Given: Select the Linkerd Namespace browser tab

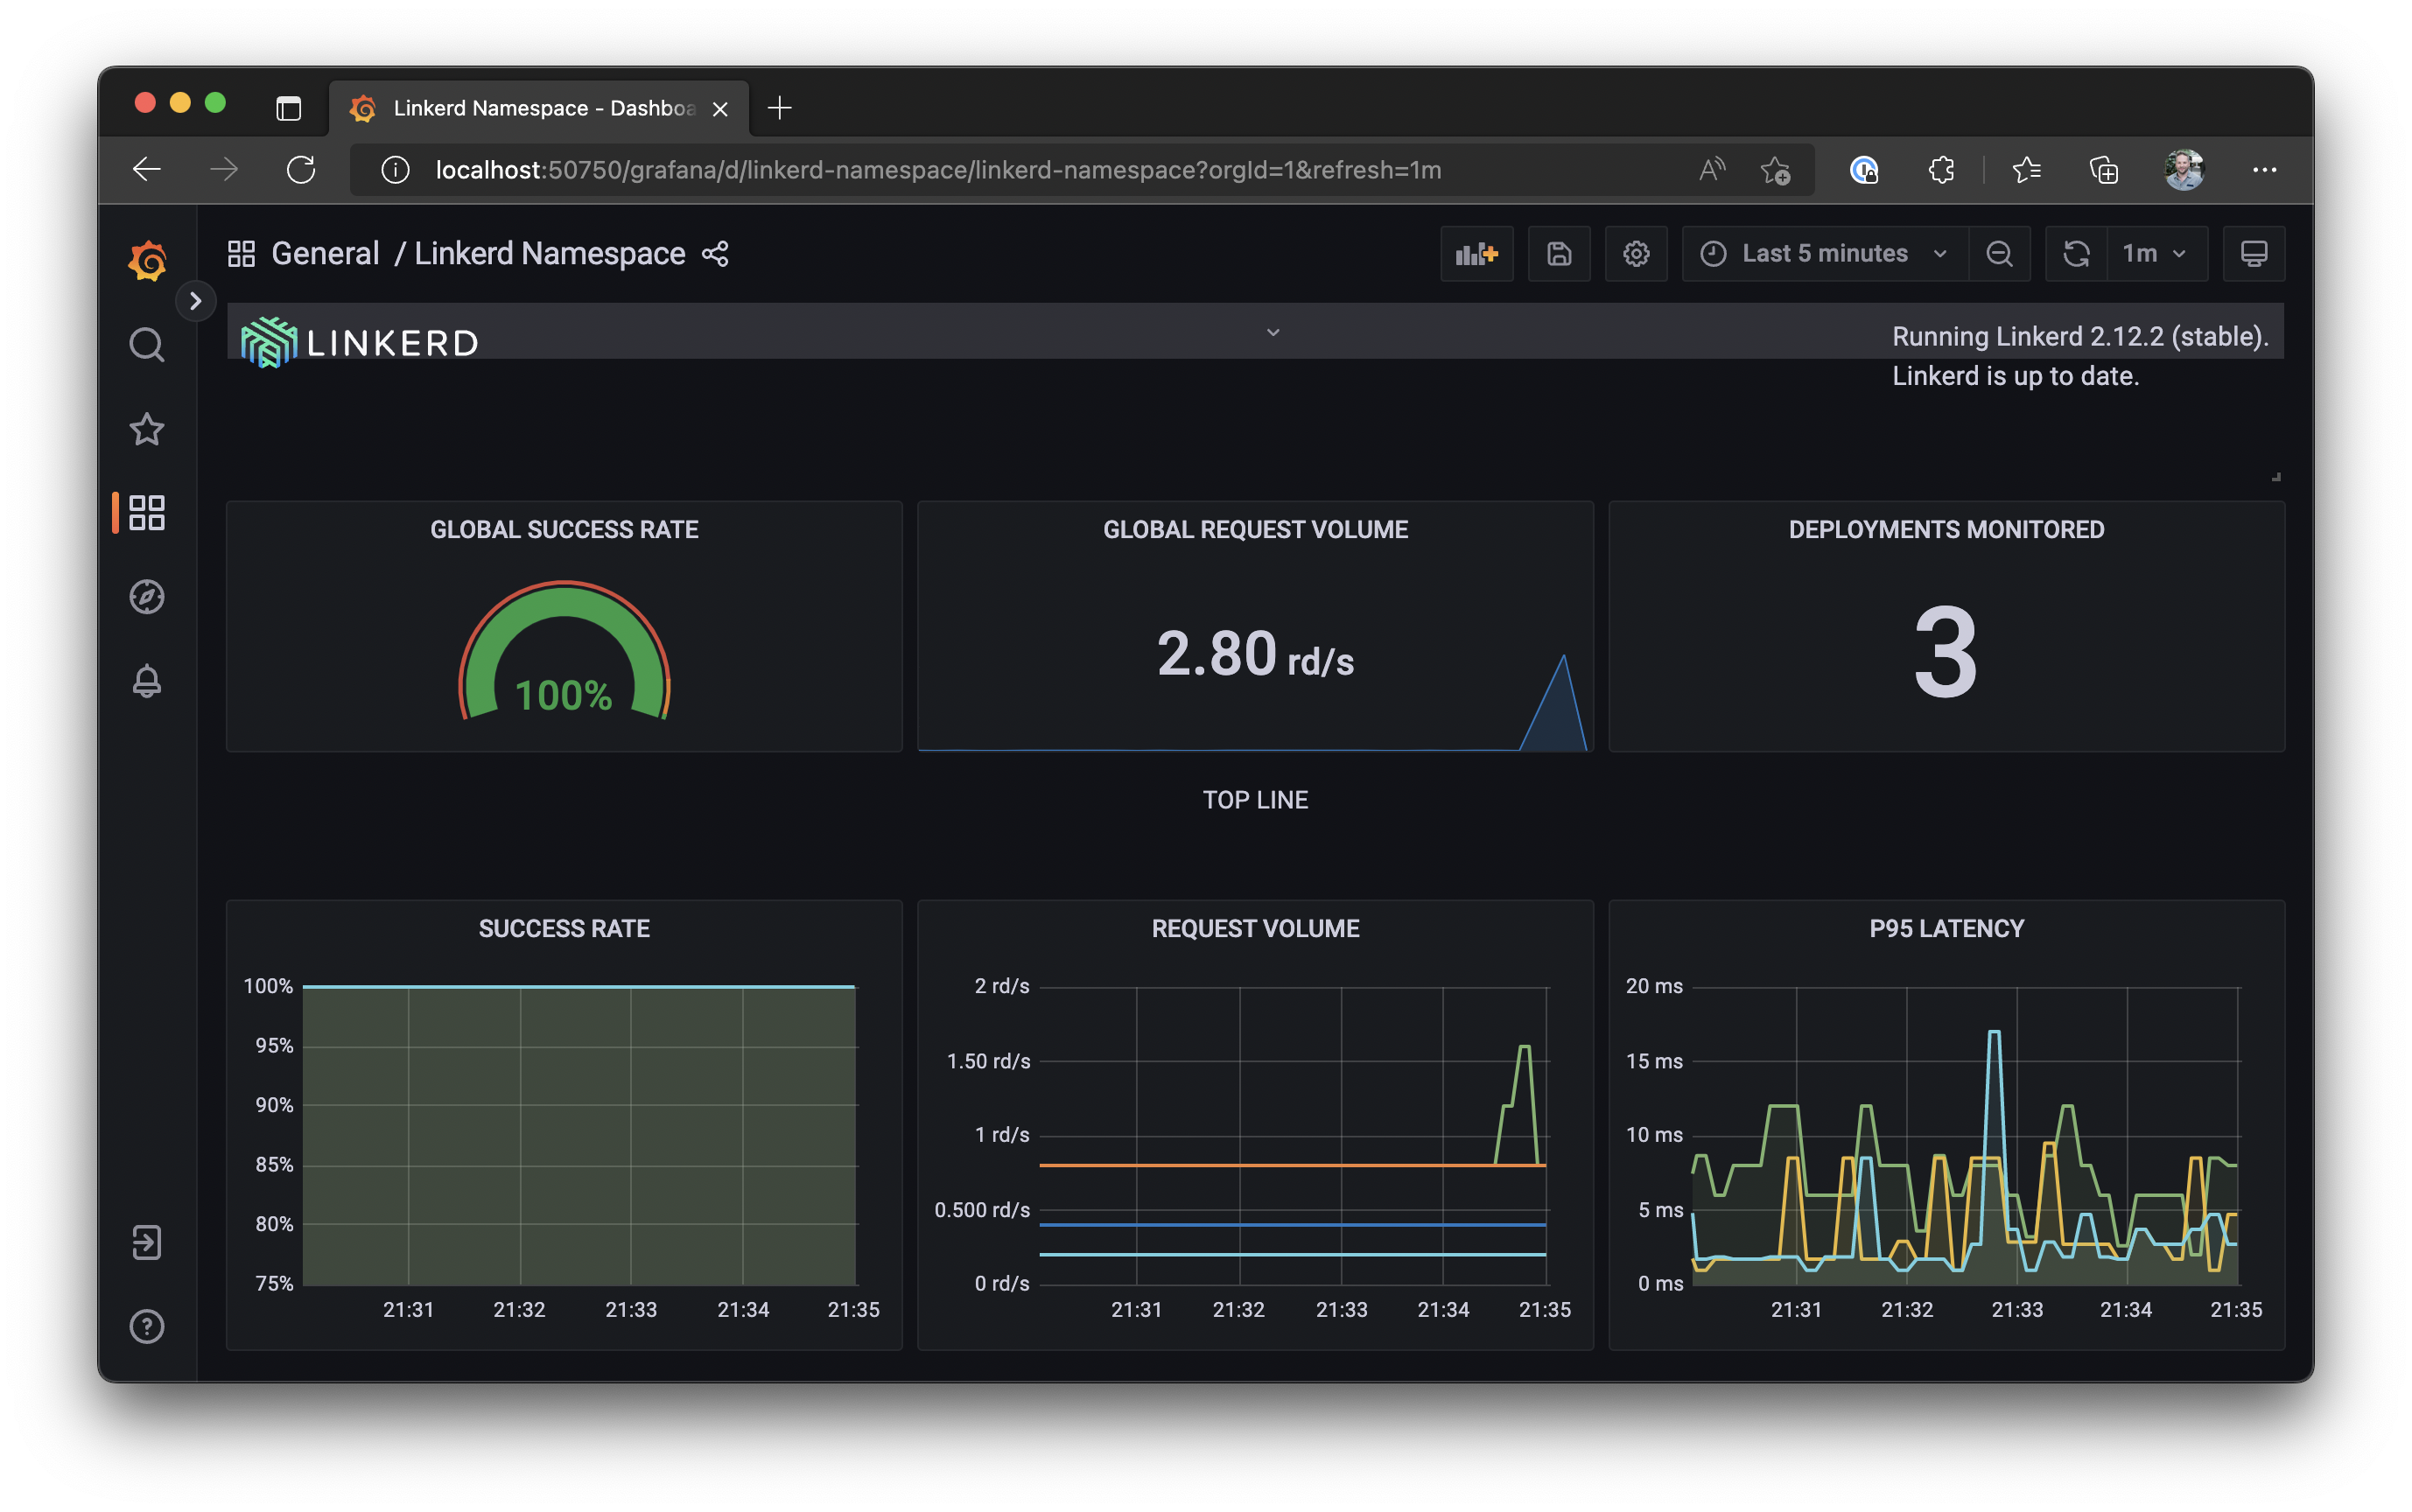Looking at the screenshot, I should (540, 108).
